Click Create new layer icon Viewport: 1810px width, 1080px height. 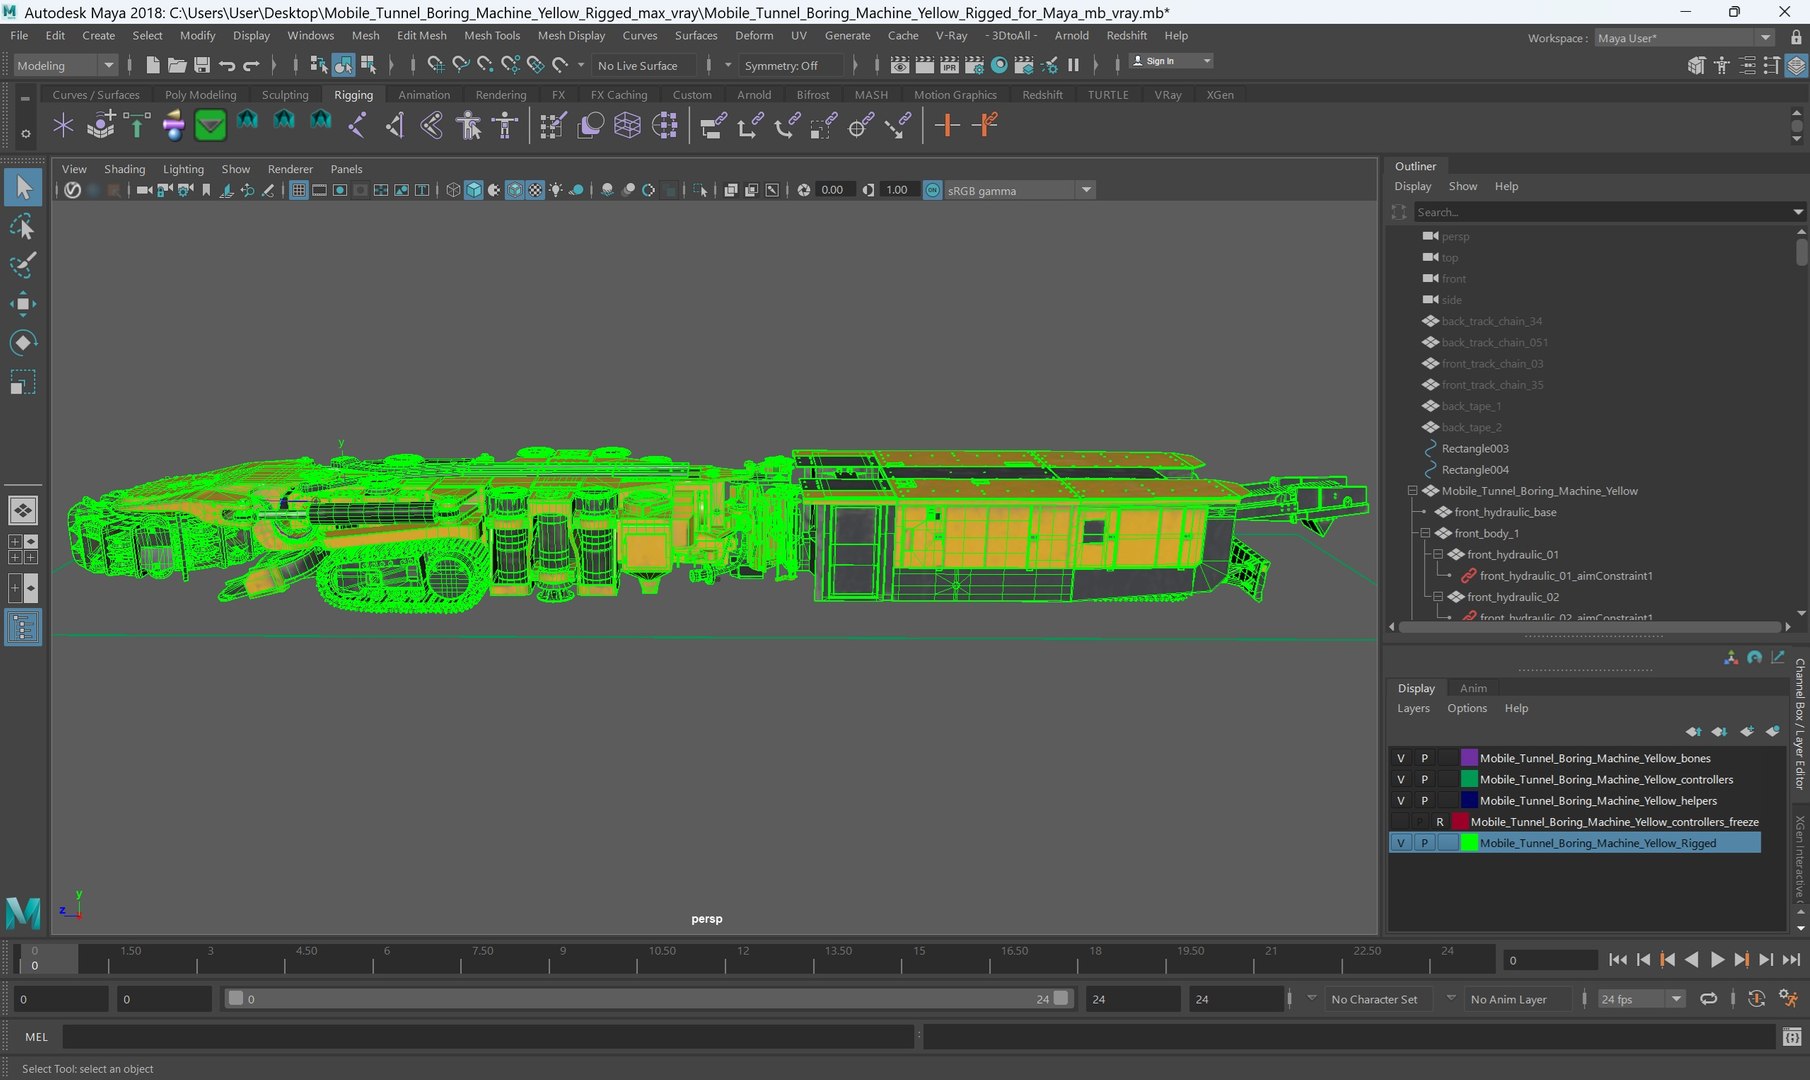[x=1746, y=732]
